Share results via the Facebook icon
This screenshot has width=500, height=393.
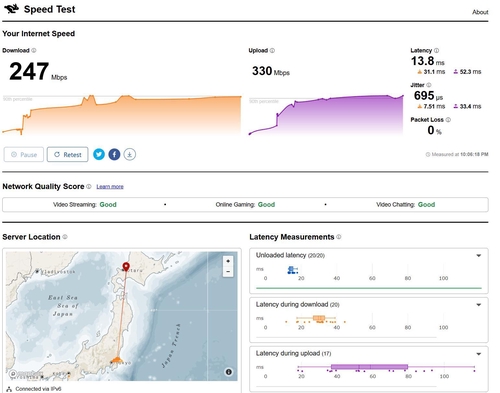(x=114, y=154)
